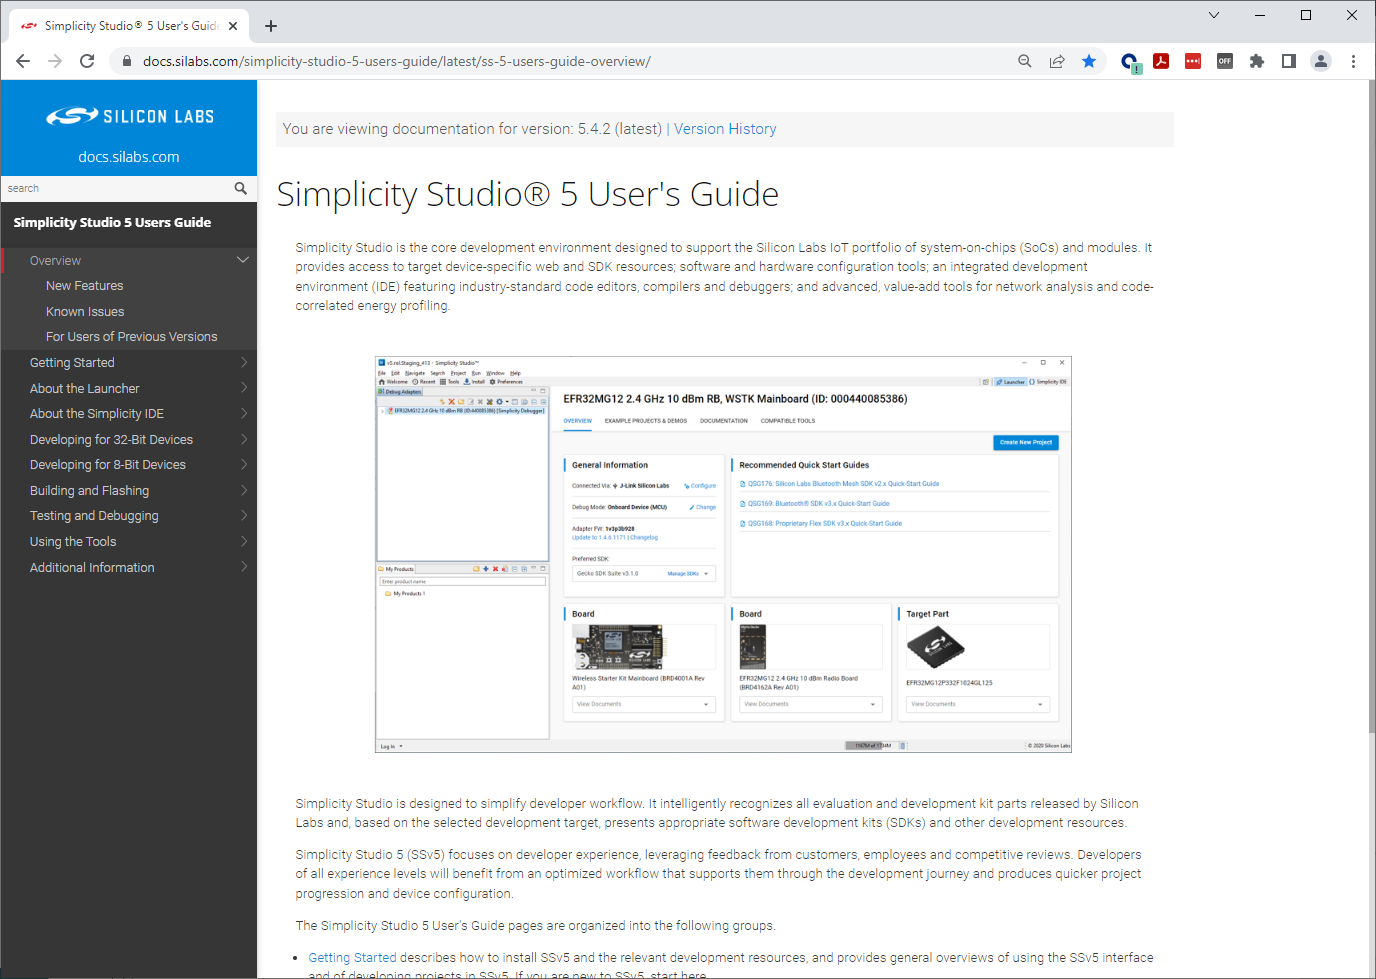The image size is (1376, 979).
Task: Click the OFF extension toggle icon
Action: click(1225, 61)
